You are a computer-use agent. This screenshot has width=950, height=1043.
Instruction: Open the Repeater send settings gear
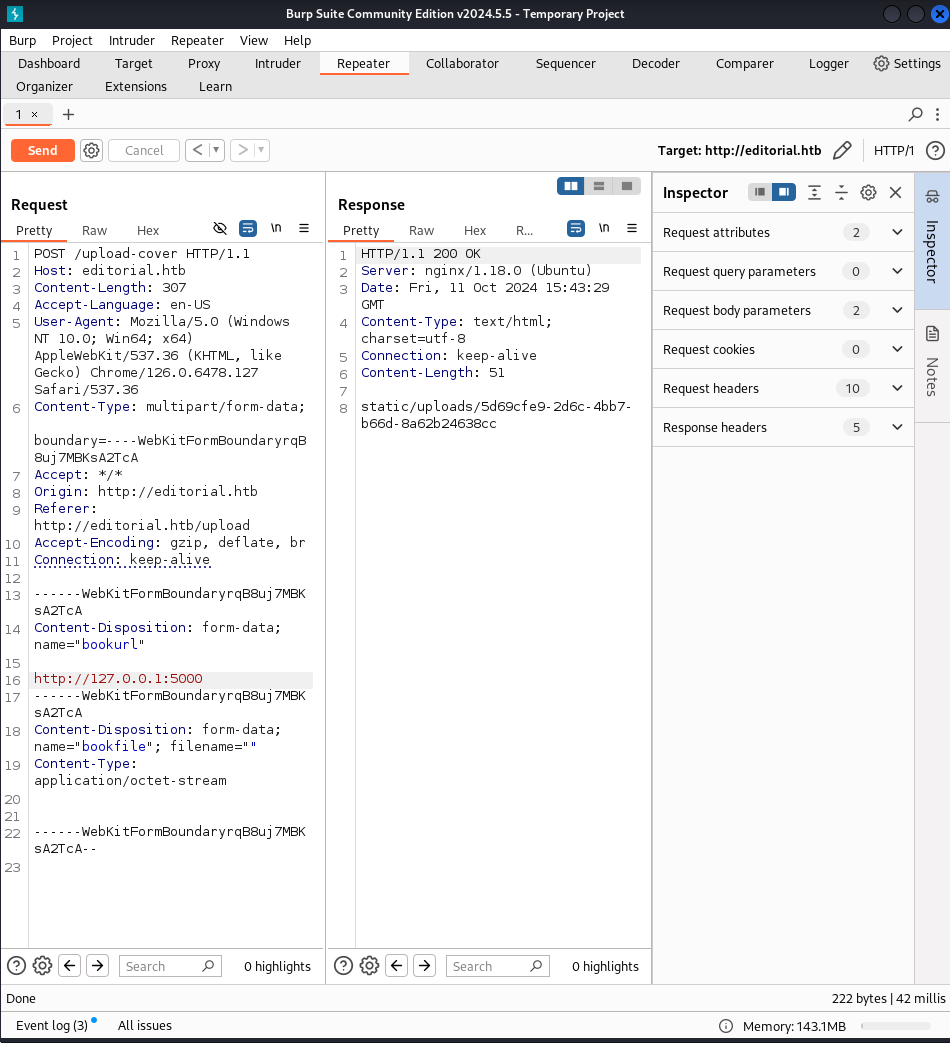tap(91, 150)
